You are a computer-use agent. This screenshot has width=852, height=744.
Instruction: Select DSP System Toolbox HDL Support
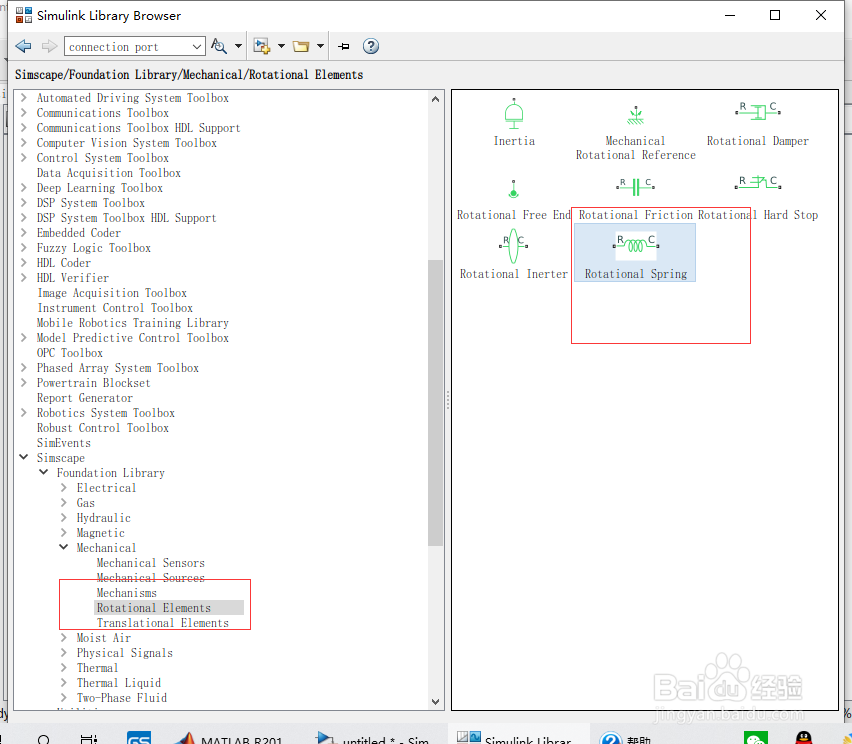[x=127, y=218]
